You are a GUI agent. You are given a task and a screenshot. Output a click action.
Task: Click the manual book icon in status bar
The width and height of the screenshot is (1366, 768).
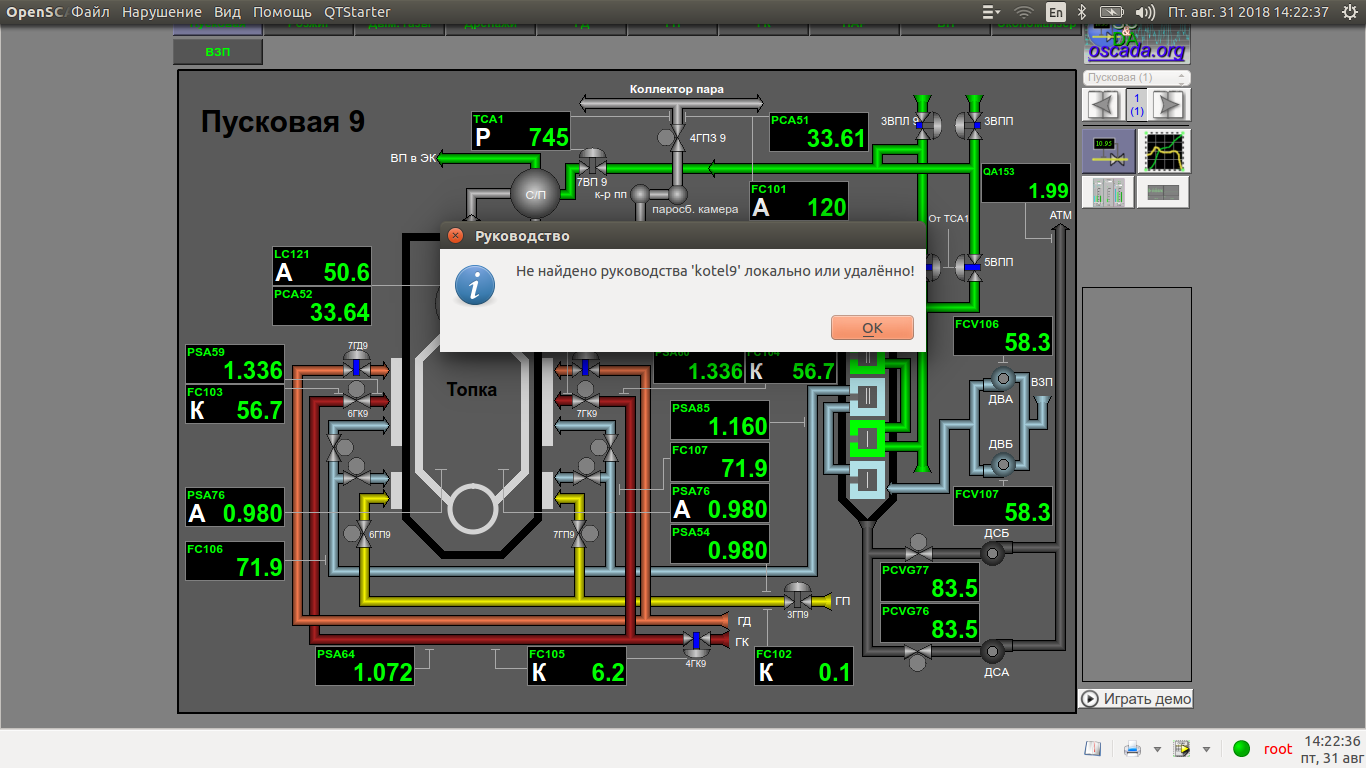[x=1092, y=749]
